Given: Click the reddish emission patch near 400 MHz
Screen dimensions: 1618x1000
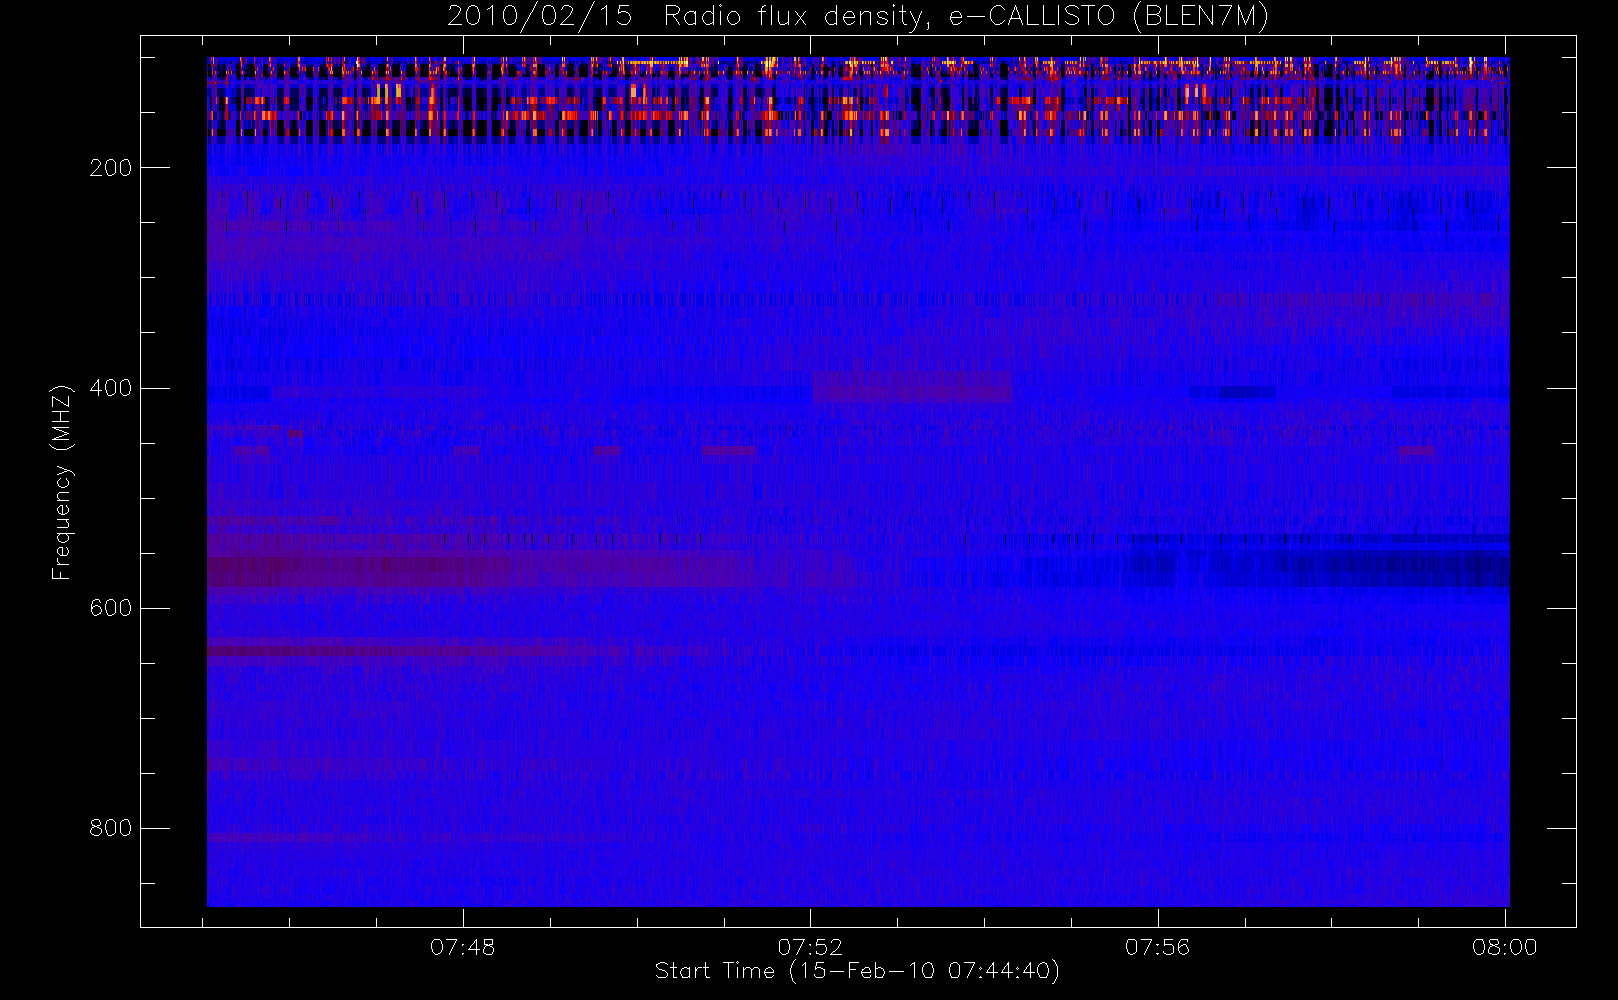Looking at the screenshot, I should pyautogui.click(x=912, y=387).
